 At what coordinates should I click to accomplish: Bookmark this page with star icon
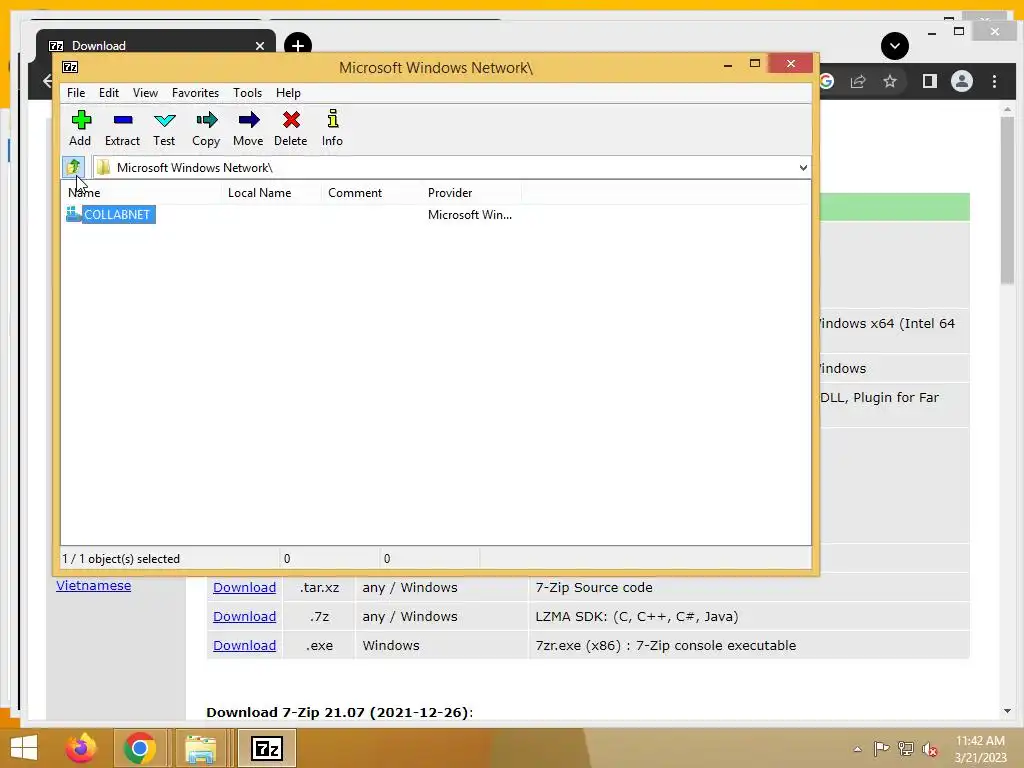(889, 81)
